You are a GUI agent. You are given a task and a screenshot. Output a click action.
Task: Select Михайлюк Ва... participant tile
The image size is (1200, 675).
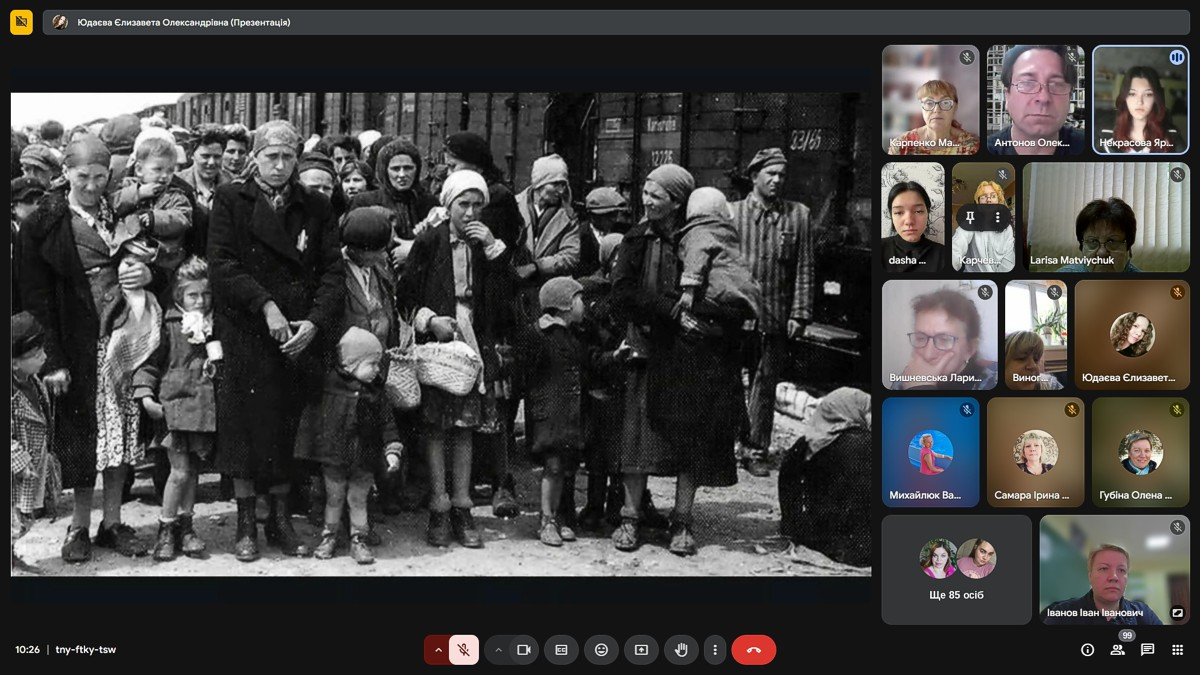point(931,452)
